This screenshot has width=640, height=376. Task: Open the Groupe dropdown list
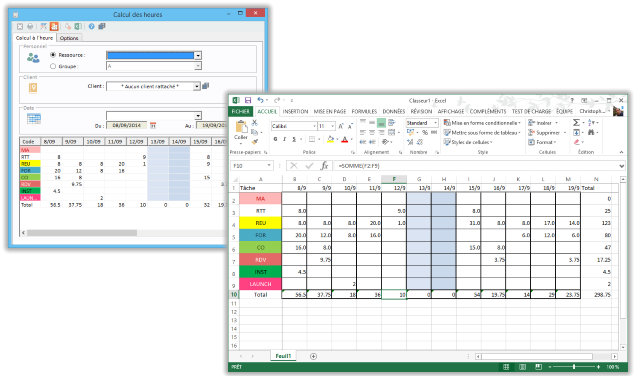click(198, 66)
